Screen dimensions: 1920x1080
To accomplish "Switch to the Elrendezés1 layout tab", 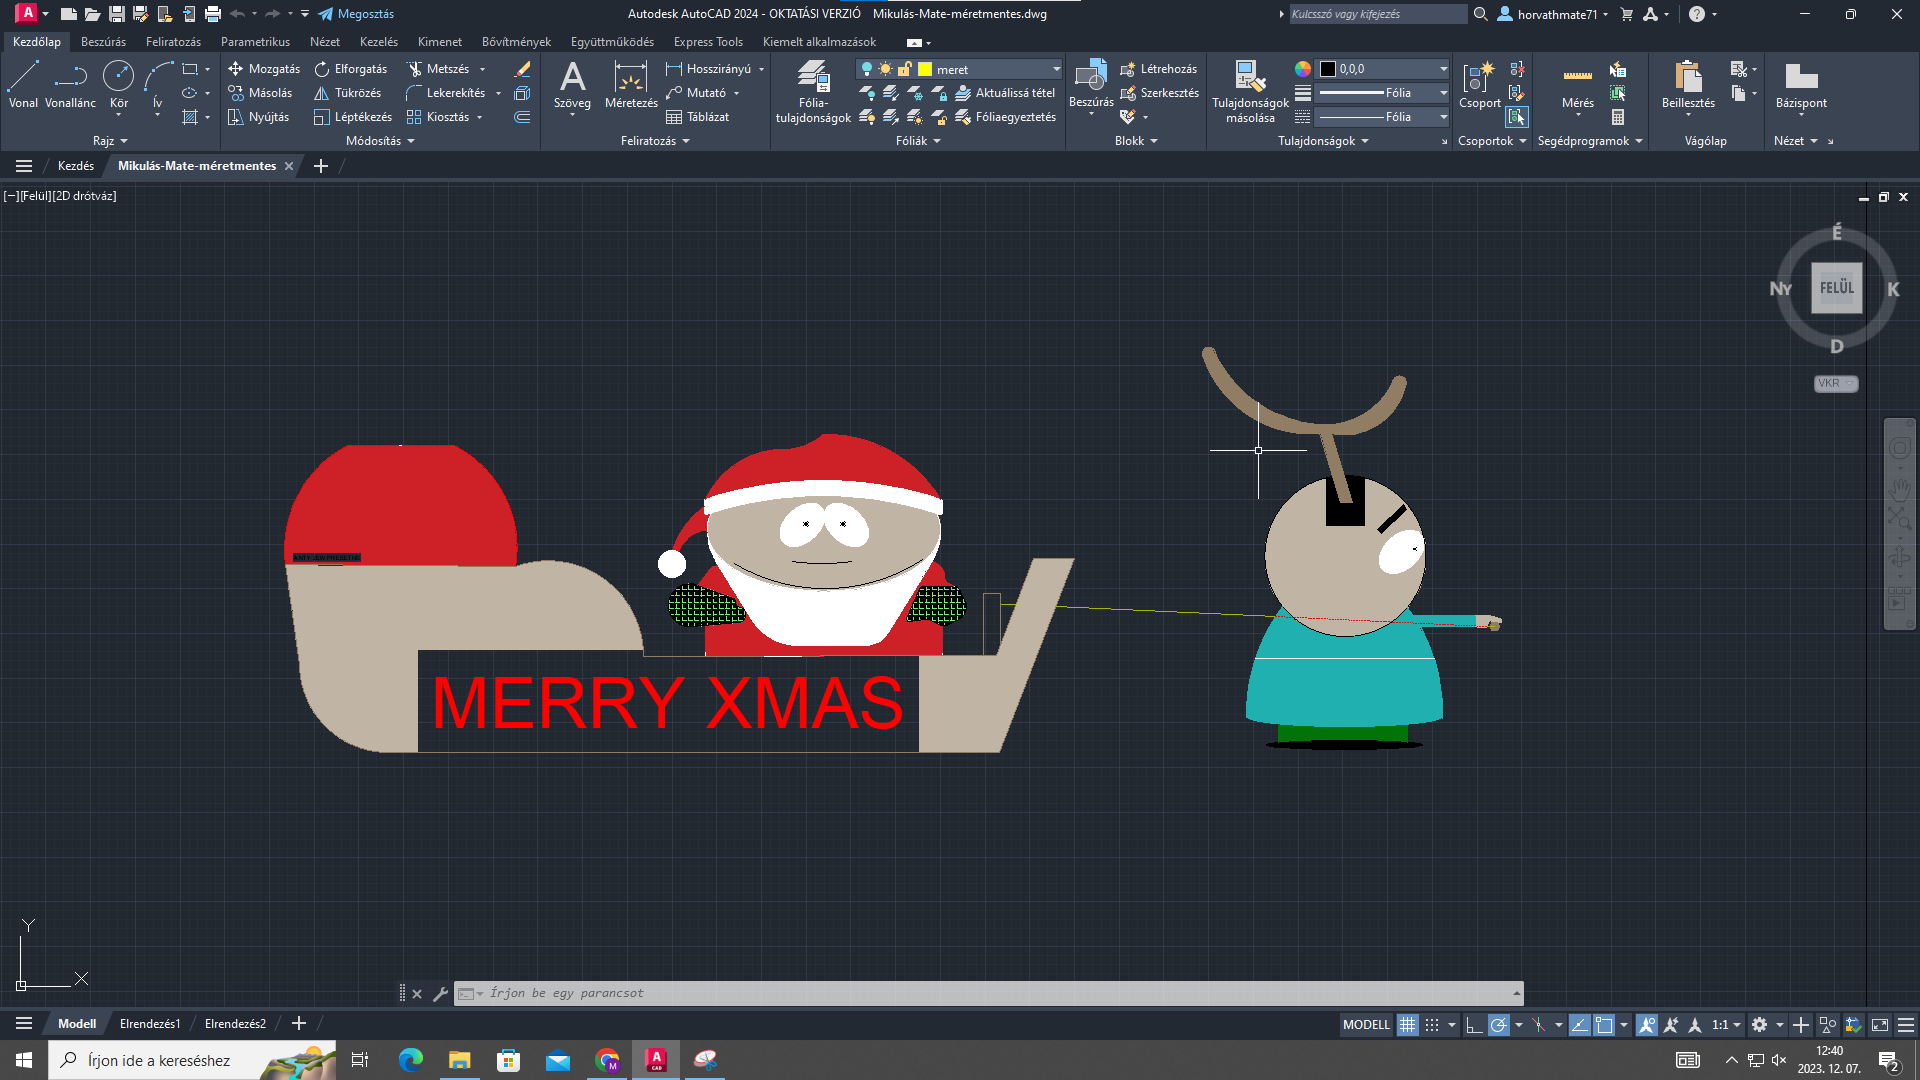I will click(150, 1024).
